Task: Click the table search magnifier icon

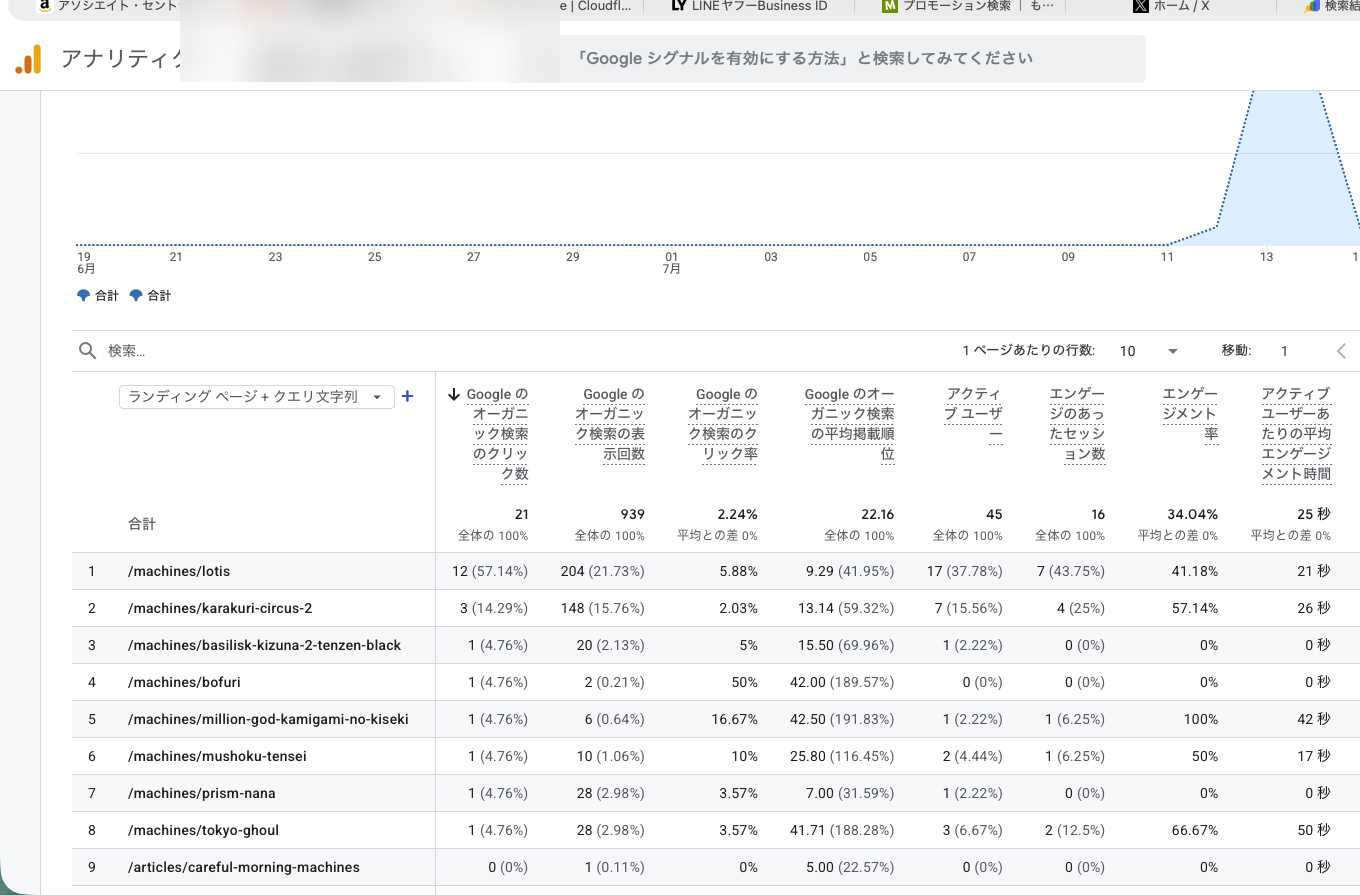Action: [88, 351]
